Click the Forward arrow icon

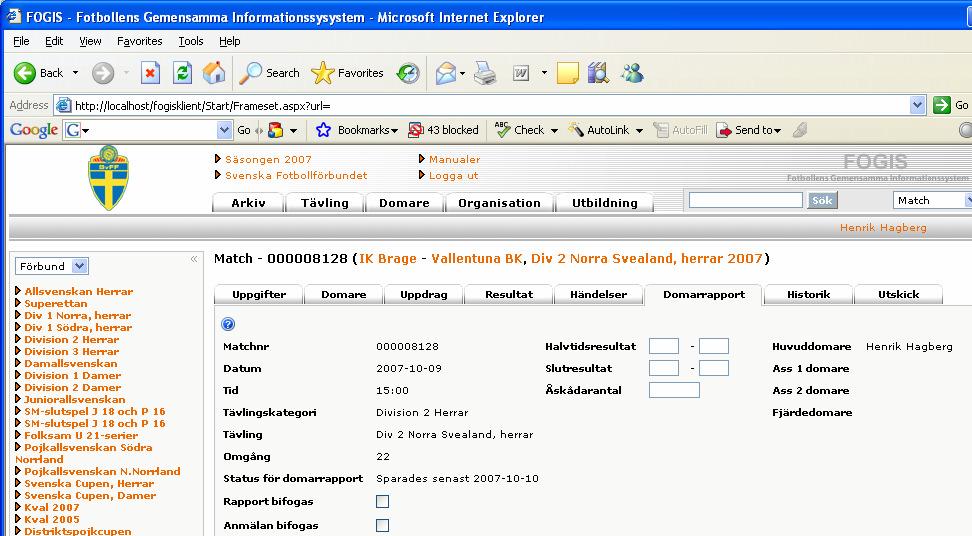(103, 73)
